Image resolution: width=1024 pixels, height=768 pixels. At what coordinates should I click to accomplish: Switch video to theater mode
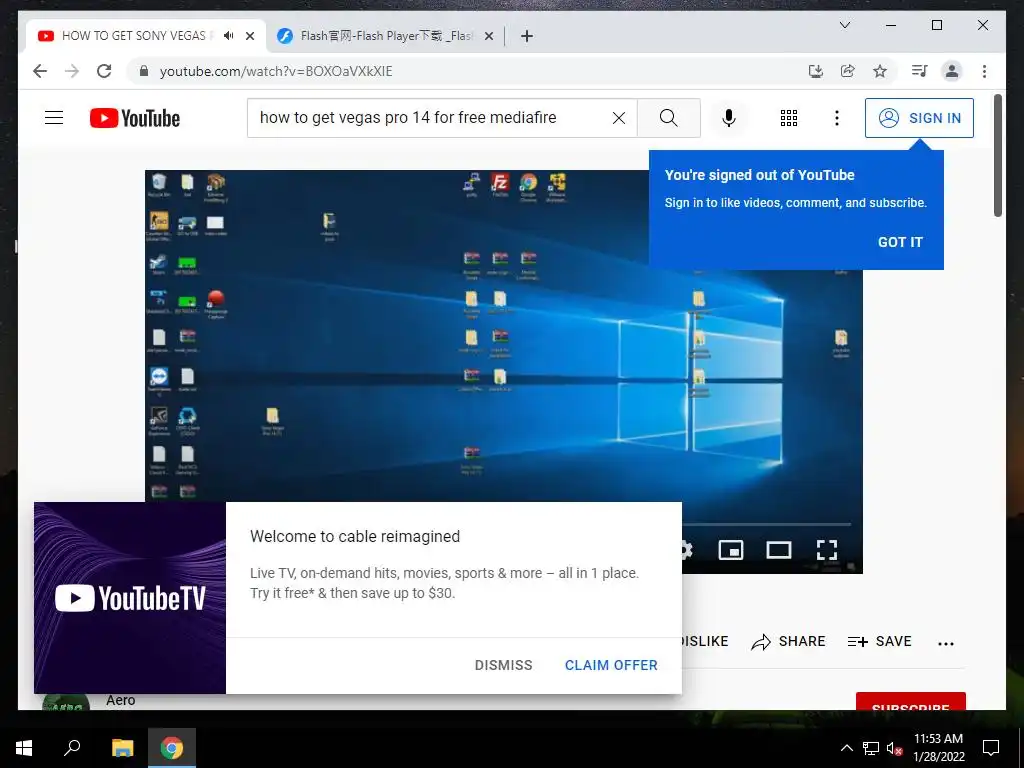coord(778,550)
